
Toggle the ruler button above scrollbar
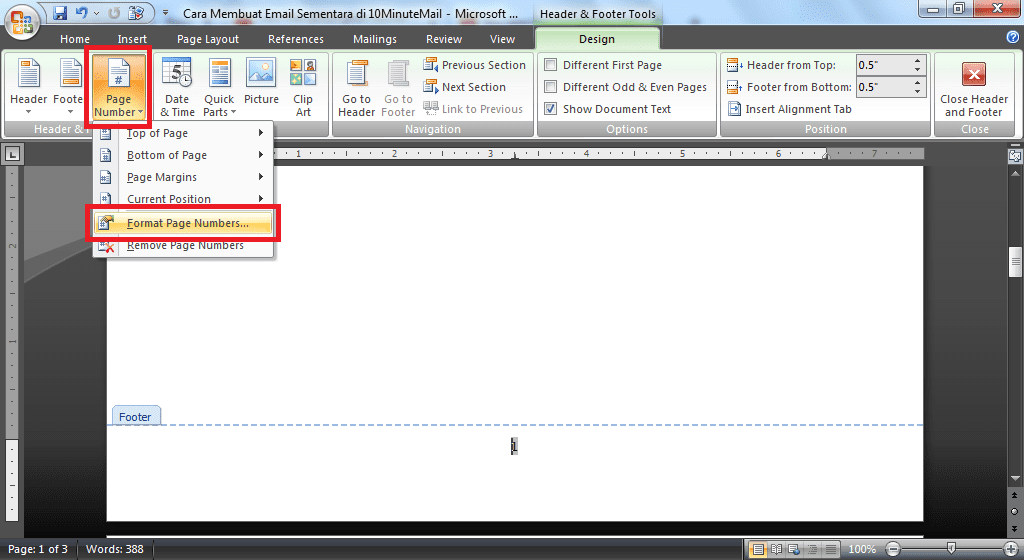point(1015,155)
